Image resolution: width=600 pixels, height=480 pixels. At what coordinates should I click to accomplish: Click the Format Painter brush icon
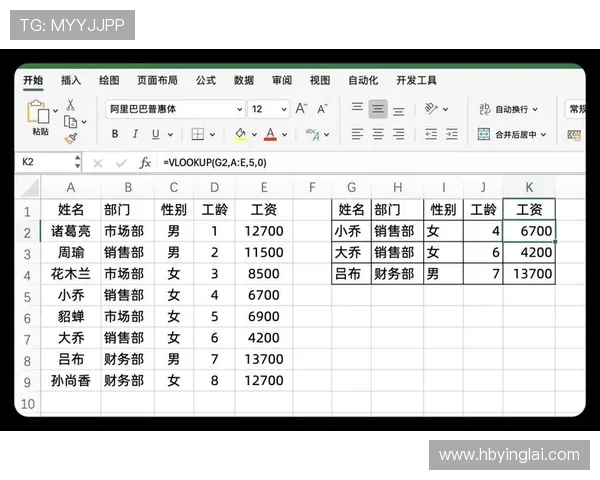click(70, 138)
